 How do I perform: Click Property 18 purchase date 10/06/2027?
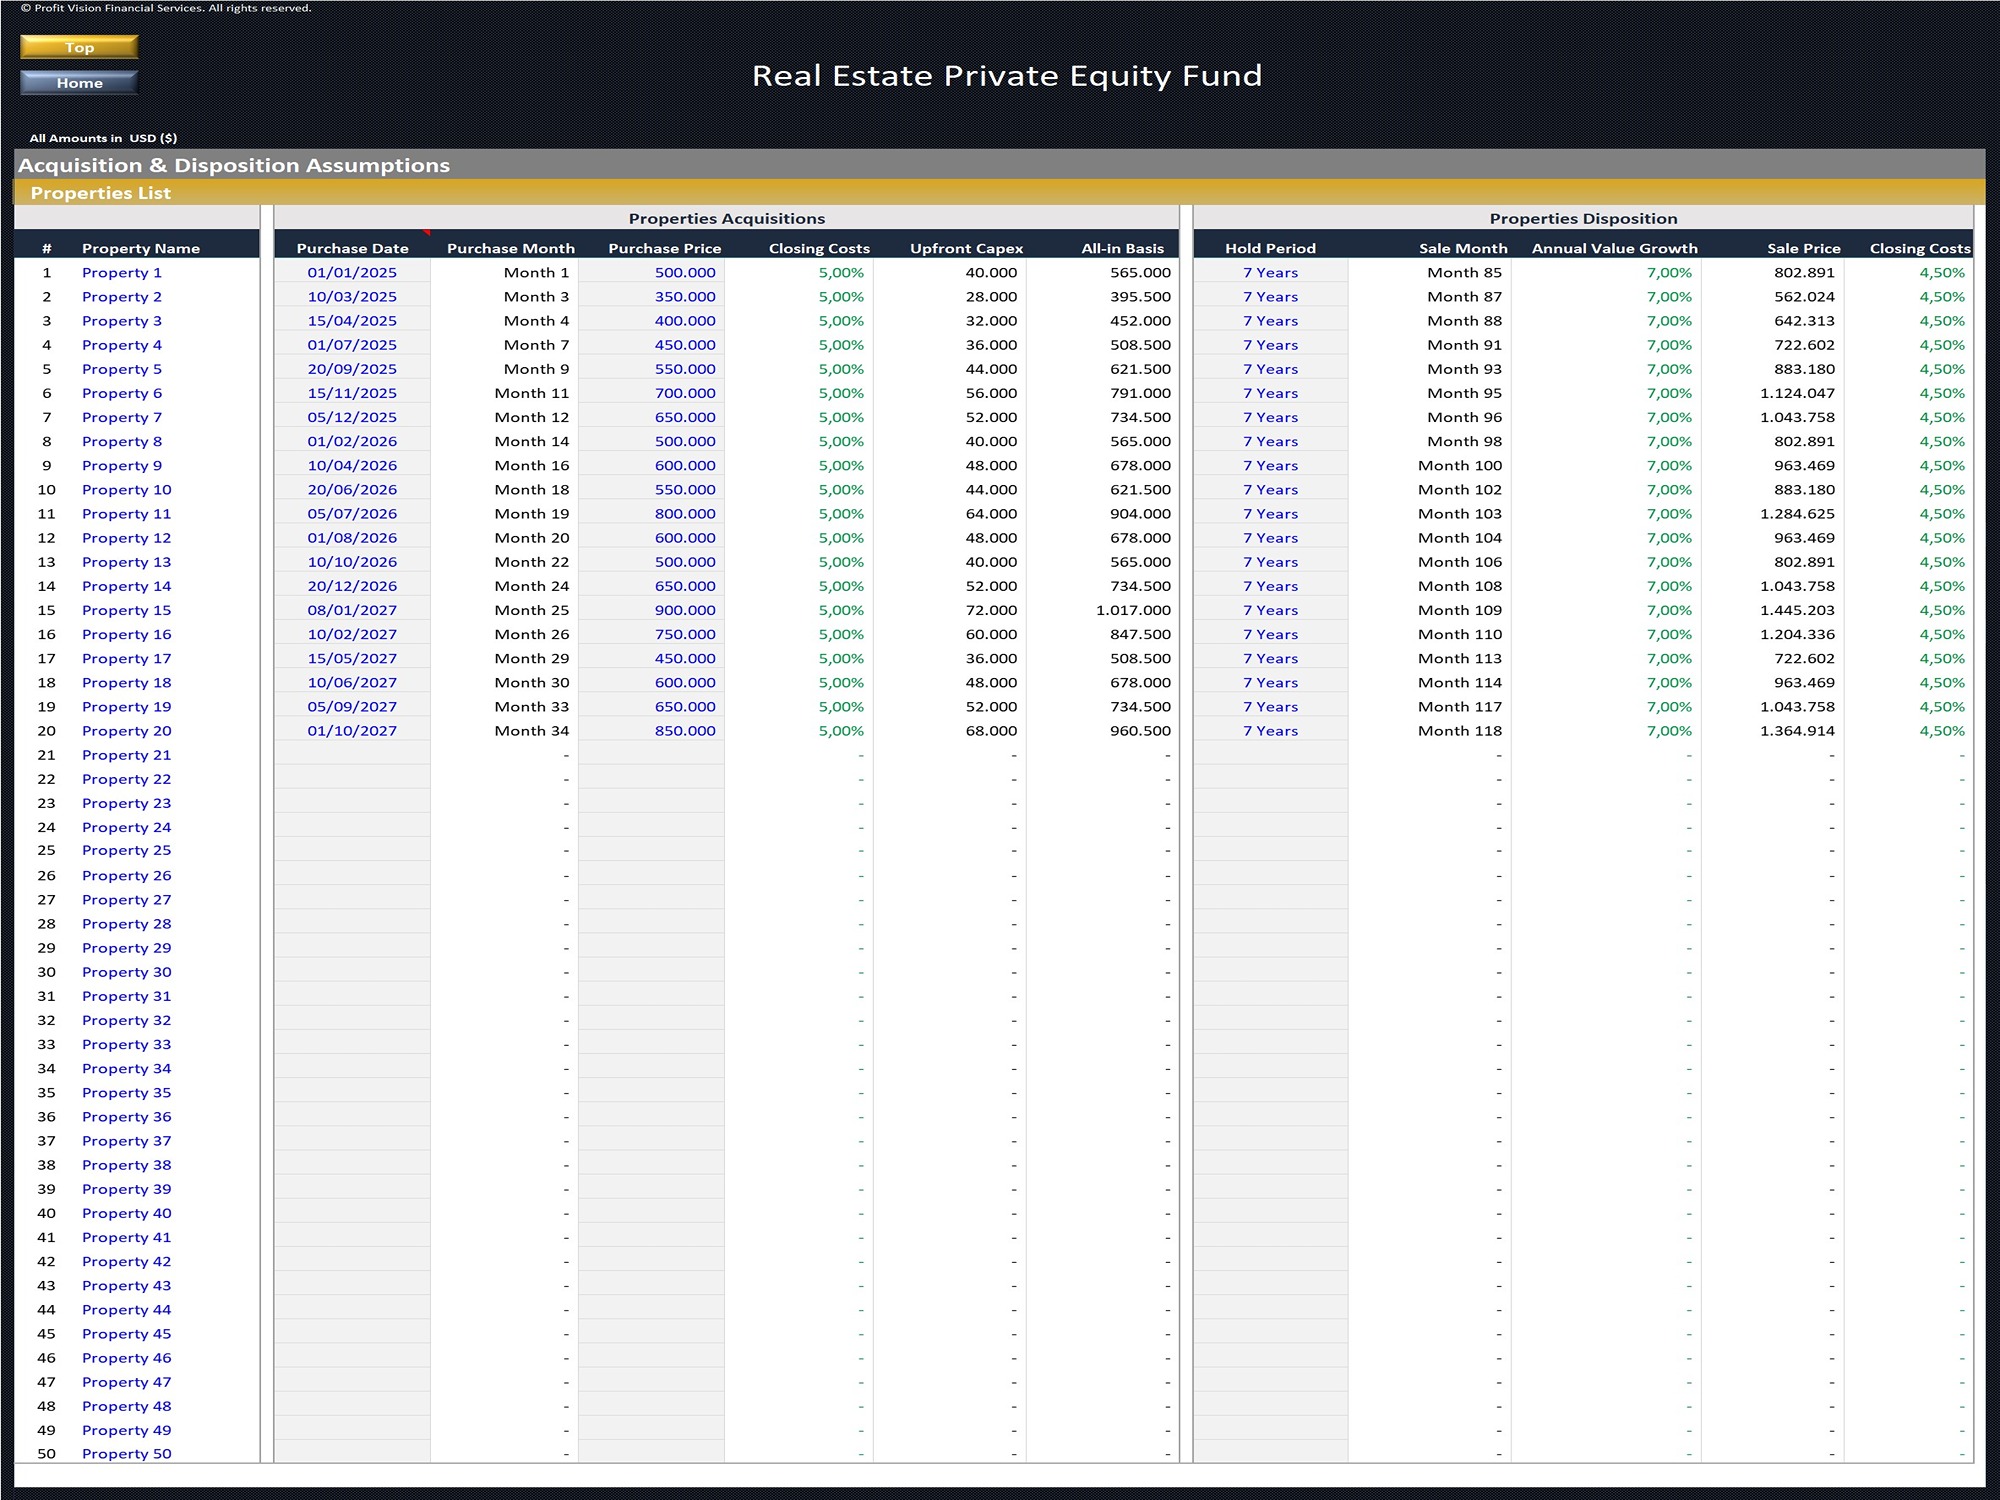[352, 683]
